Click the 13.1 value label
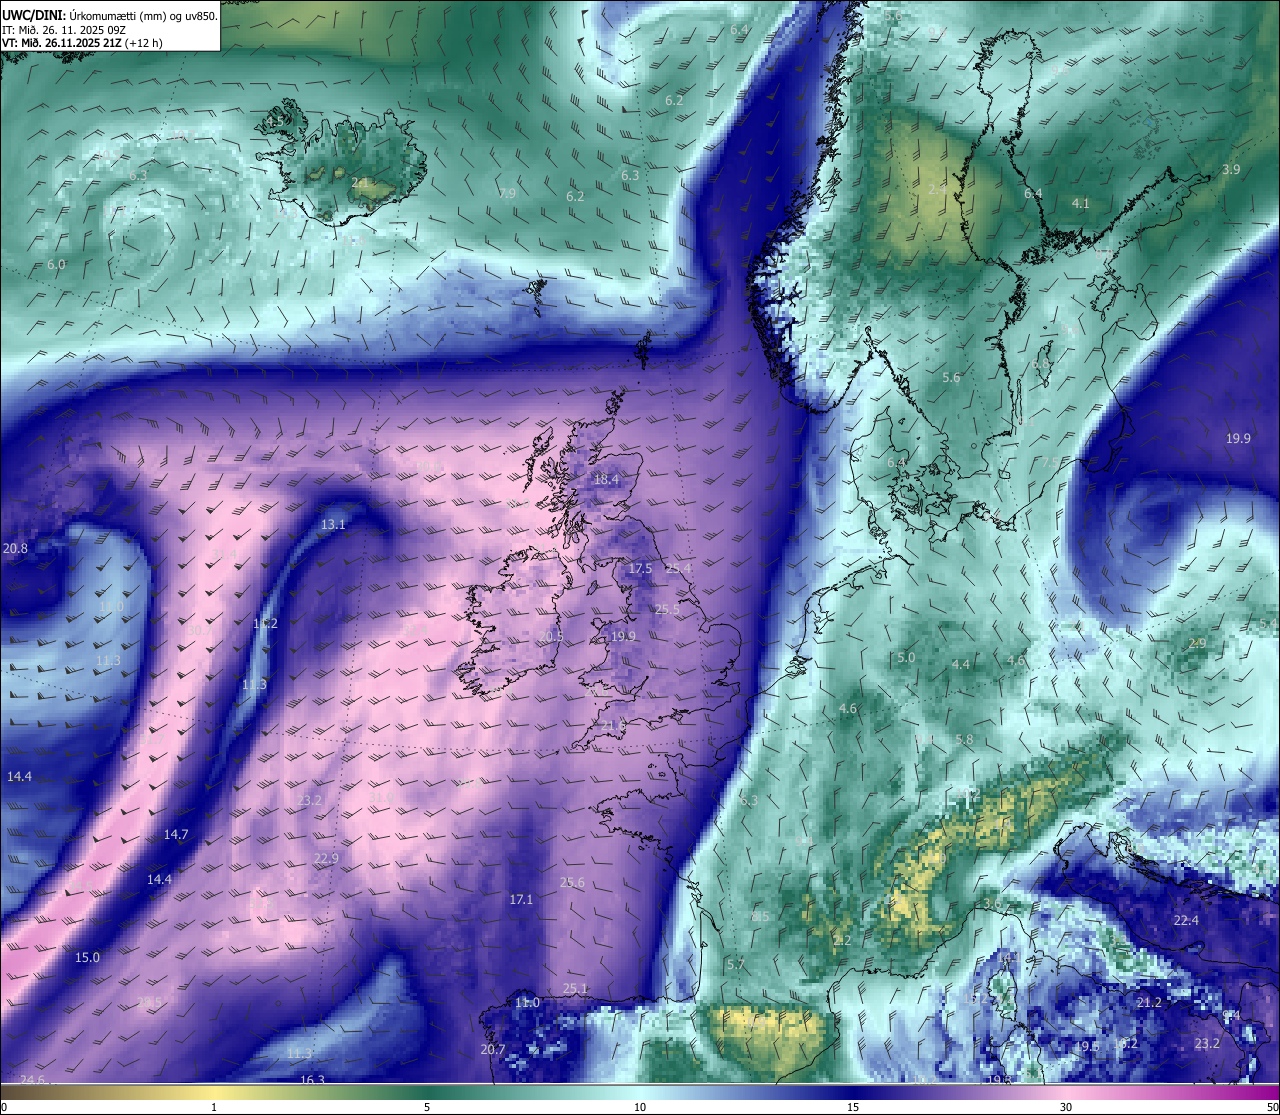1280x1115 pixels. click(333, 525)
